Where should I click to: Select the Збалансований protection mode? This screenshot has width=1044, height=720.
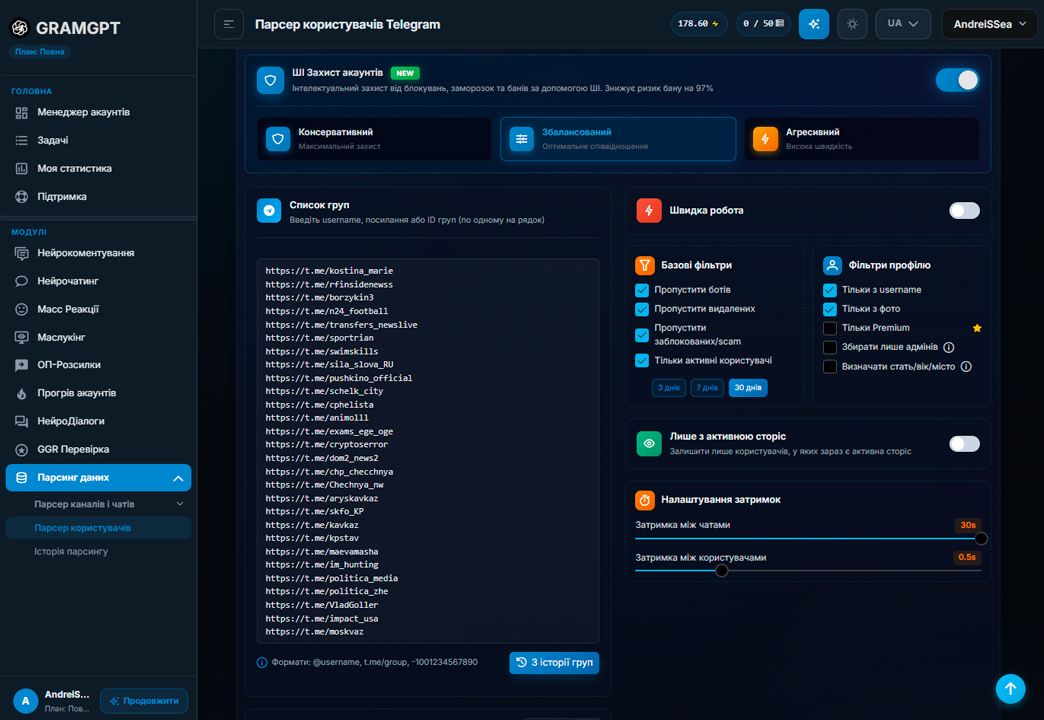[x=618, y=139]
